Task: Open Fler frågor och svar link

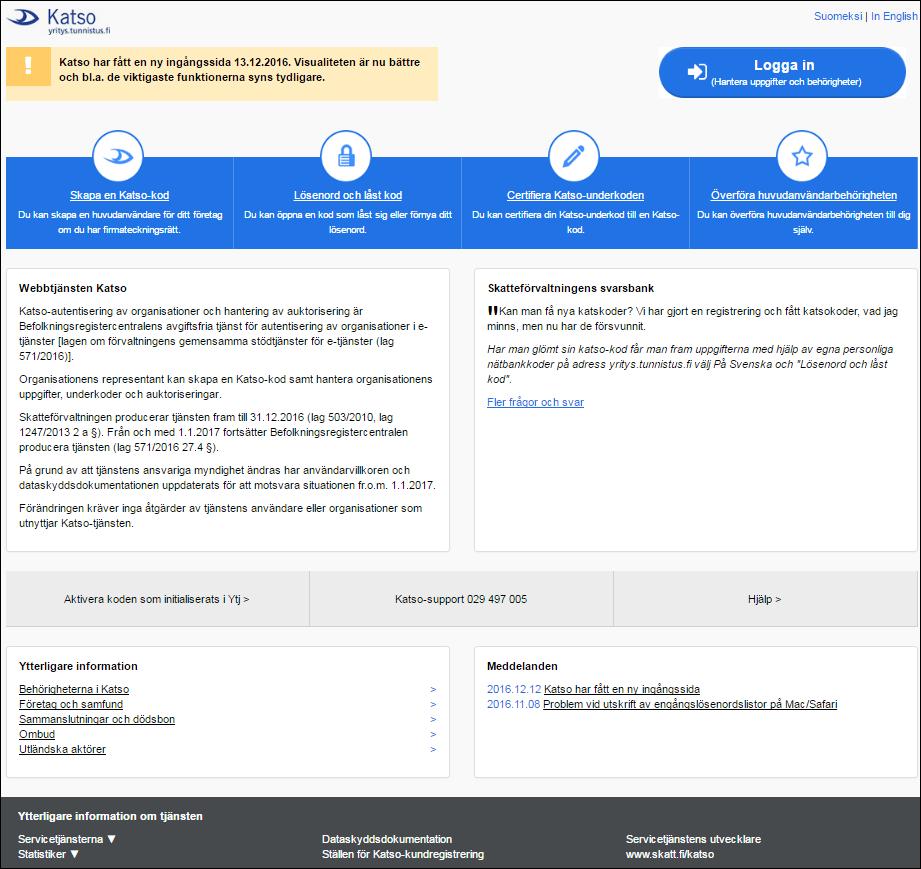Action: coord(535,402)
